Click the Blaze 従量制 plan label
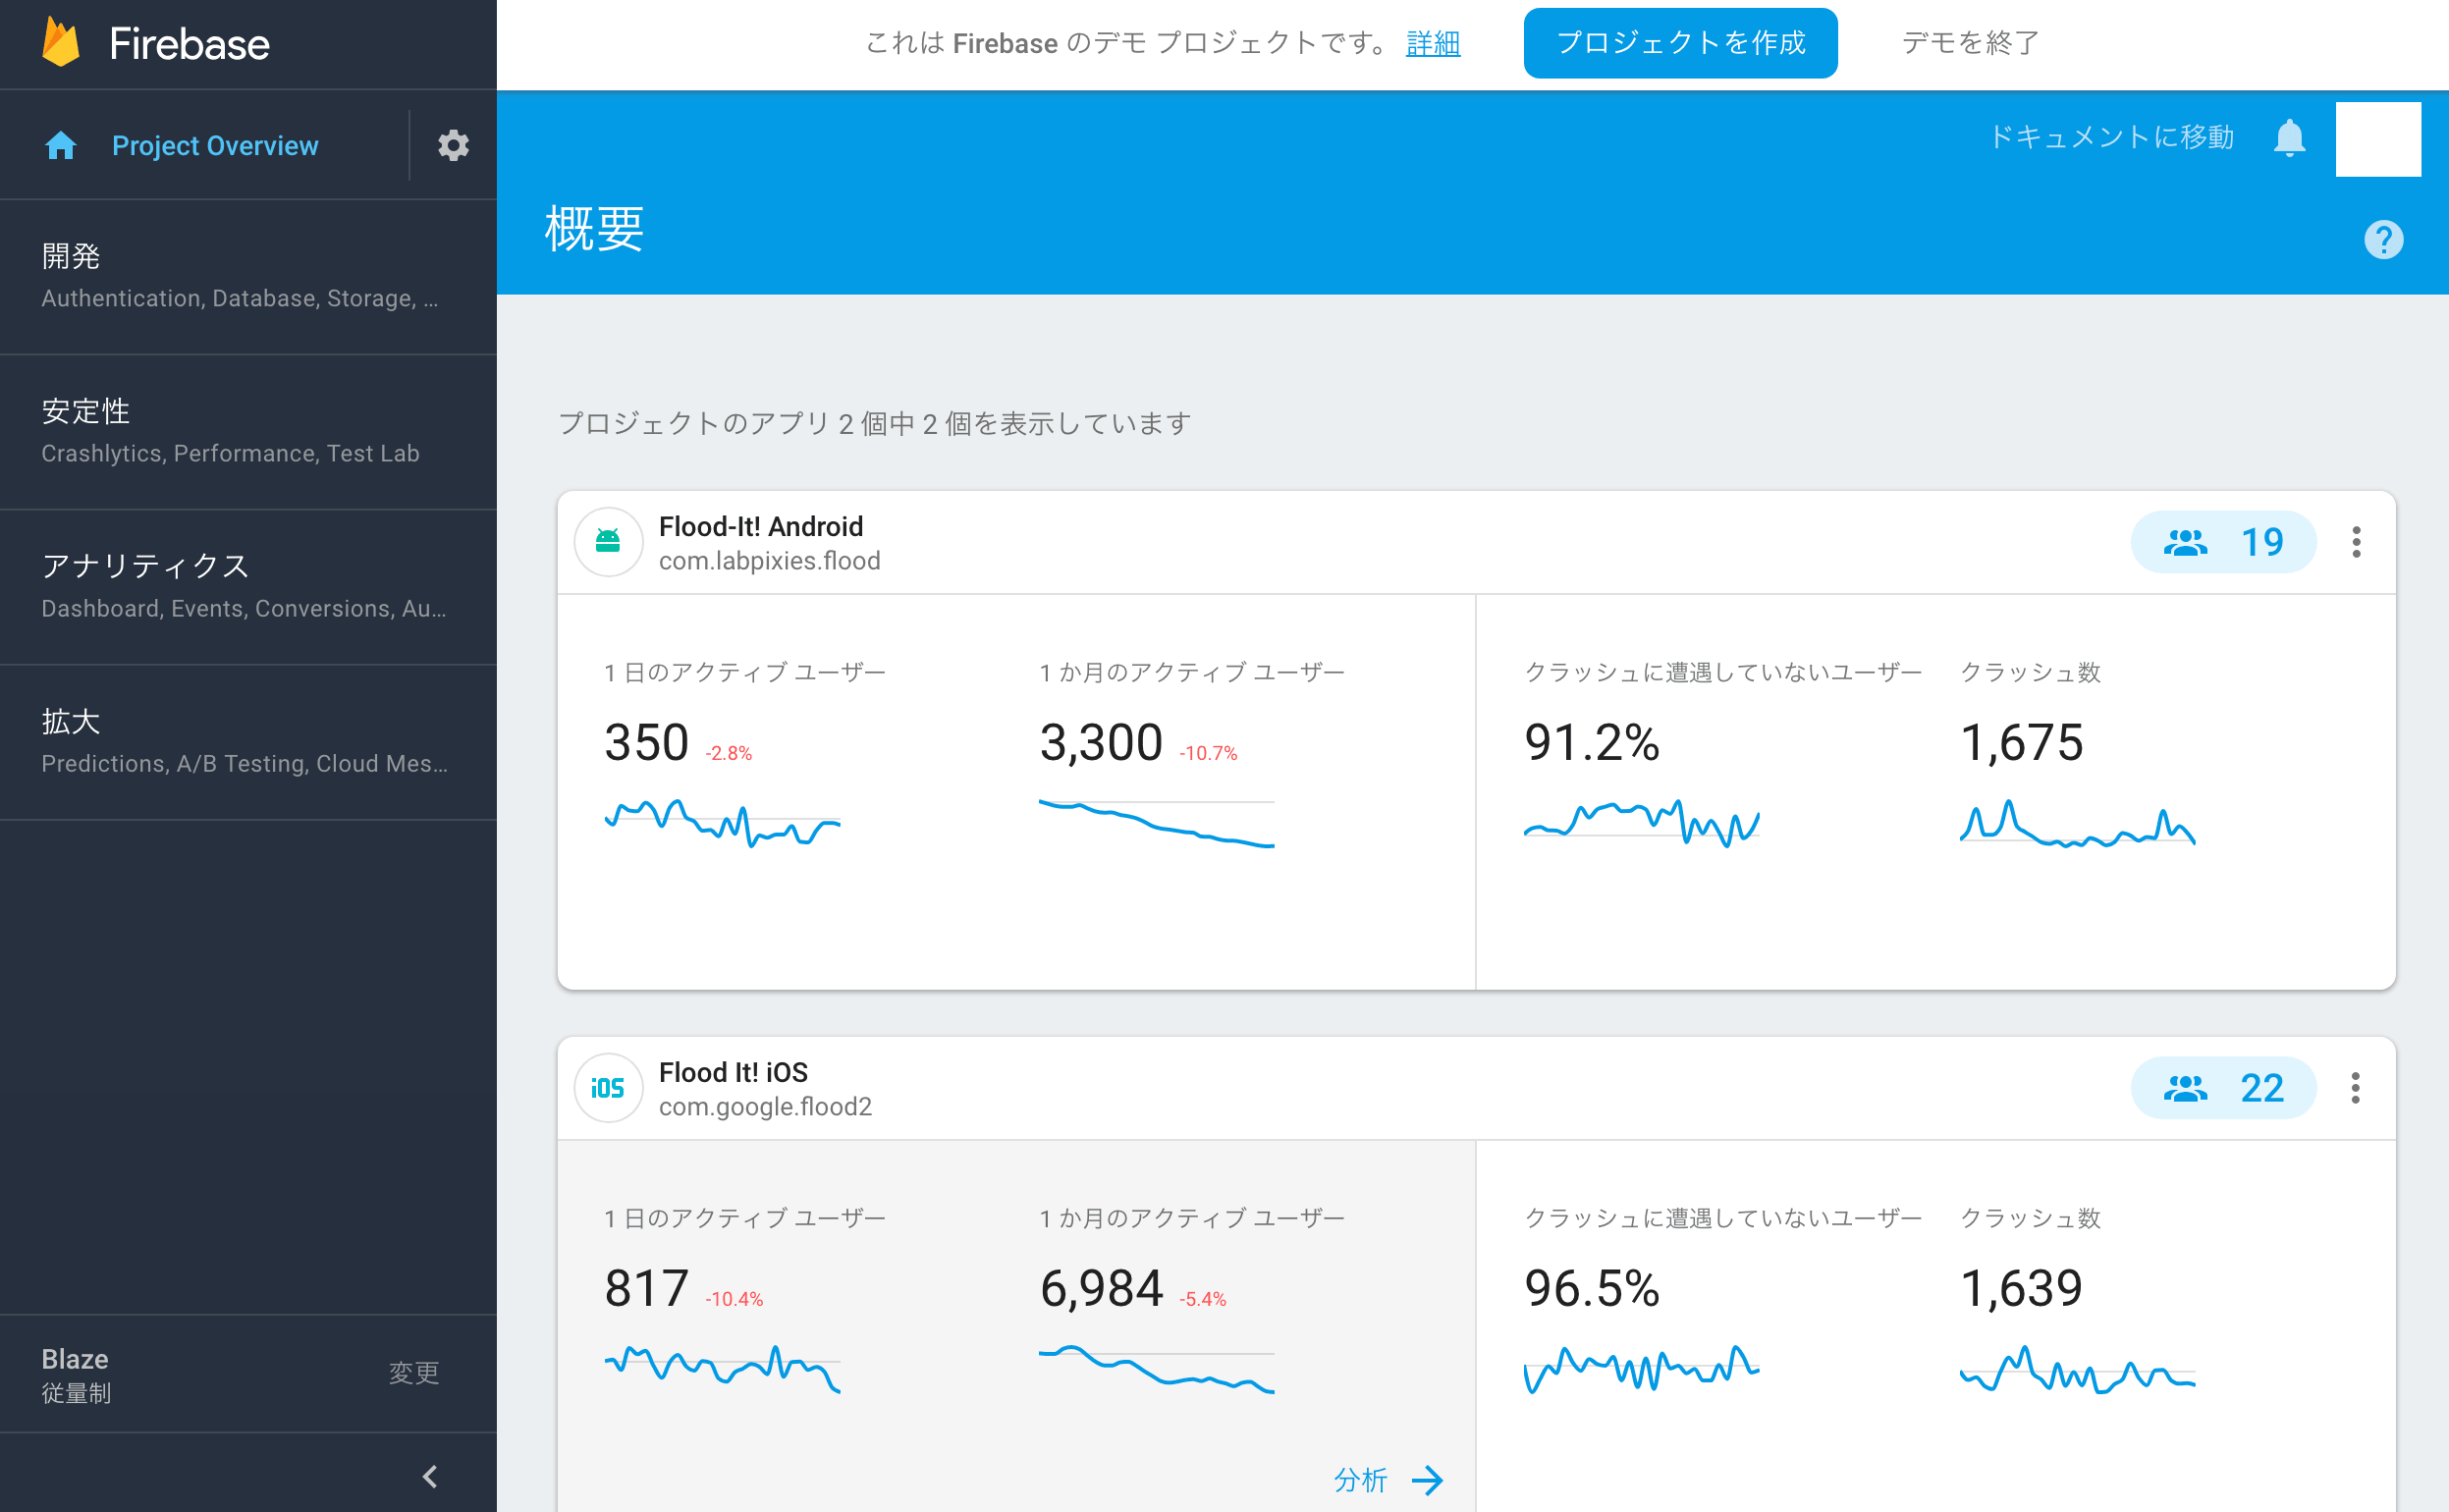This screenshot has height=1512, width=2449. [76, 1375]
